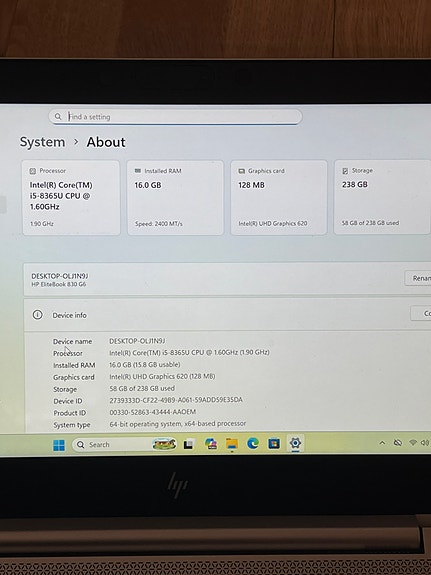
Task: Click the Device info circle icon
Action: point(37,315)
